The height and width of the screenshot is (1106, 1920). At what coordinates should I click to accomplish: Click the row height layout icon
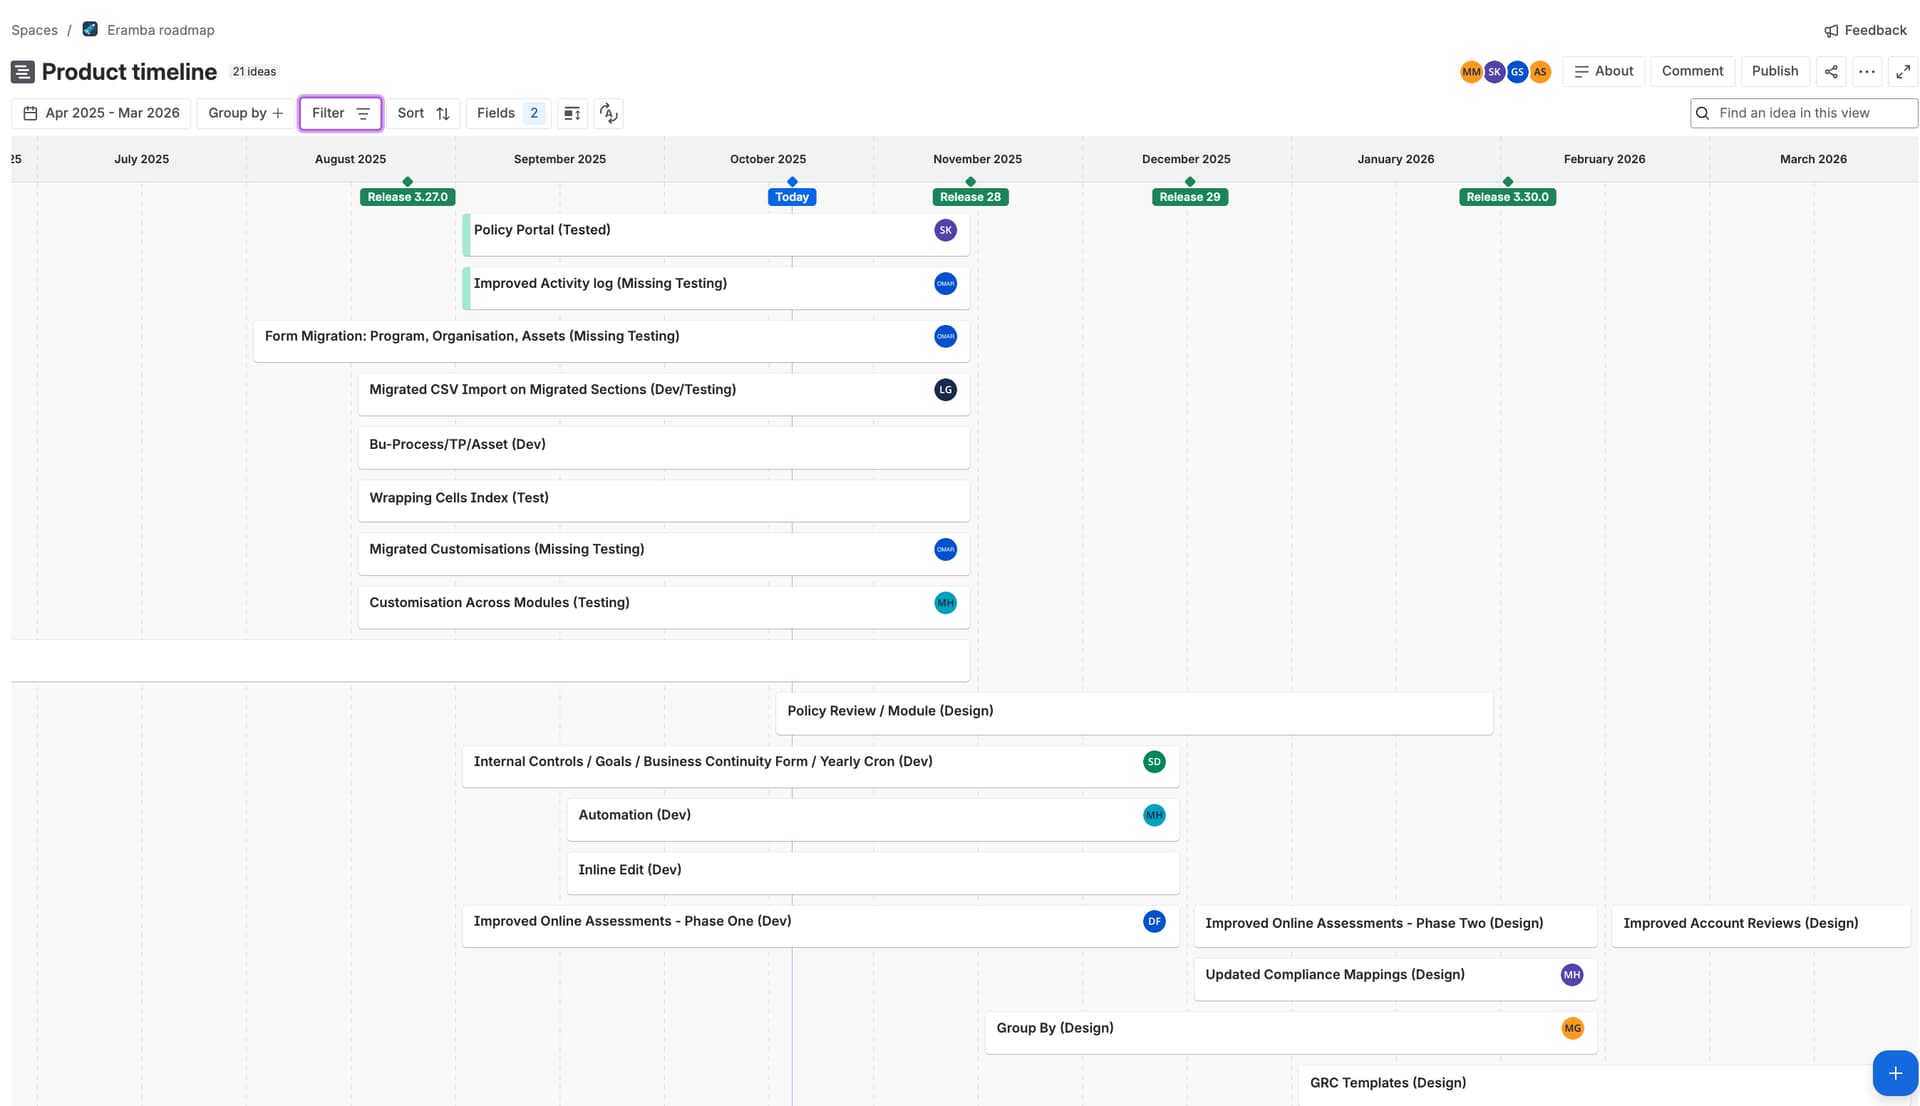[x=572, y=113]
